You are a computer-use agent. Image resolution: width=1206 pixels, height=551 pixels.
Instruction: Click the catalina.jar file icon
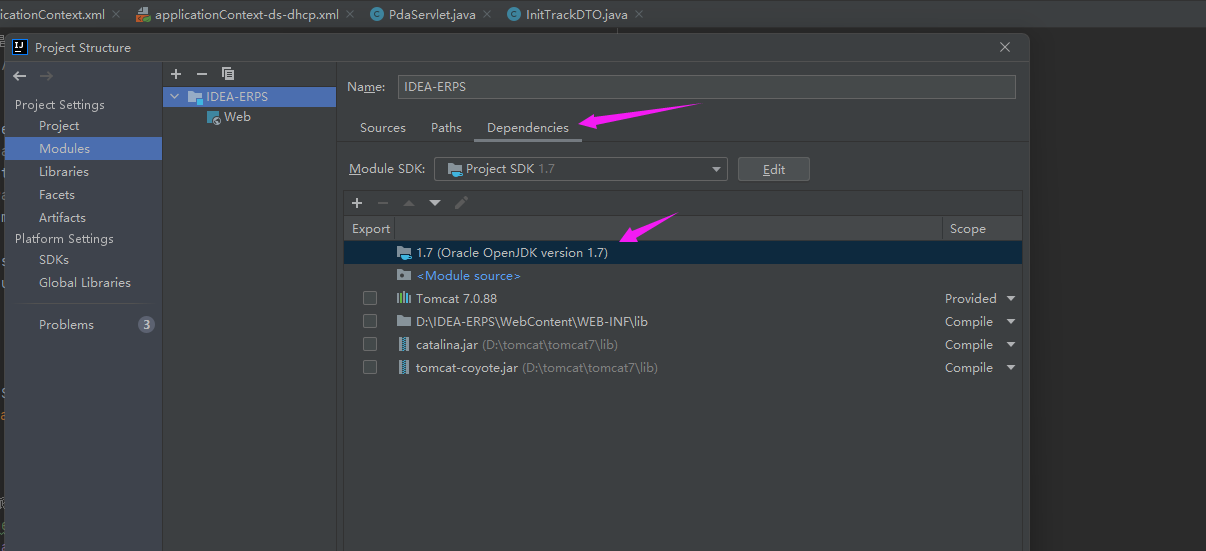coord(403,344)
